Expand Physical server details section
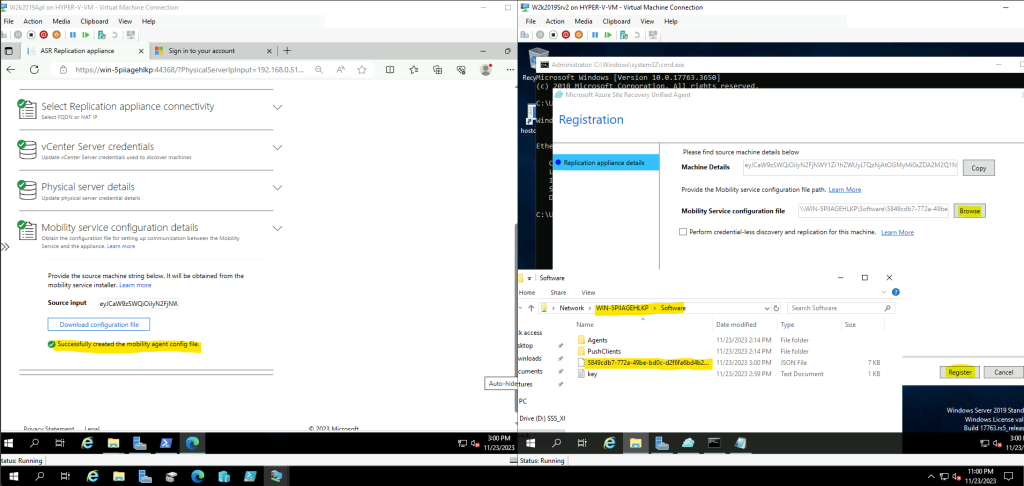Viewport: 1024px width, 486px height. click(278, 187)
